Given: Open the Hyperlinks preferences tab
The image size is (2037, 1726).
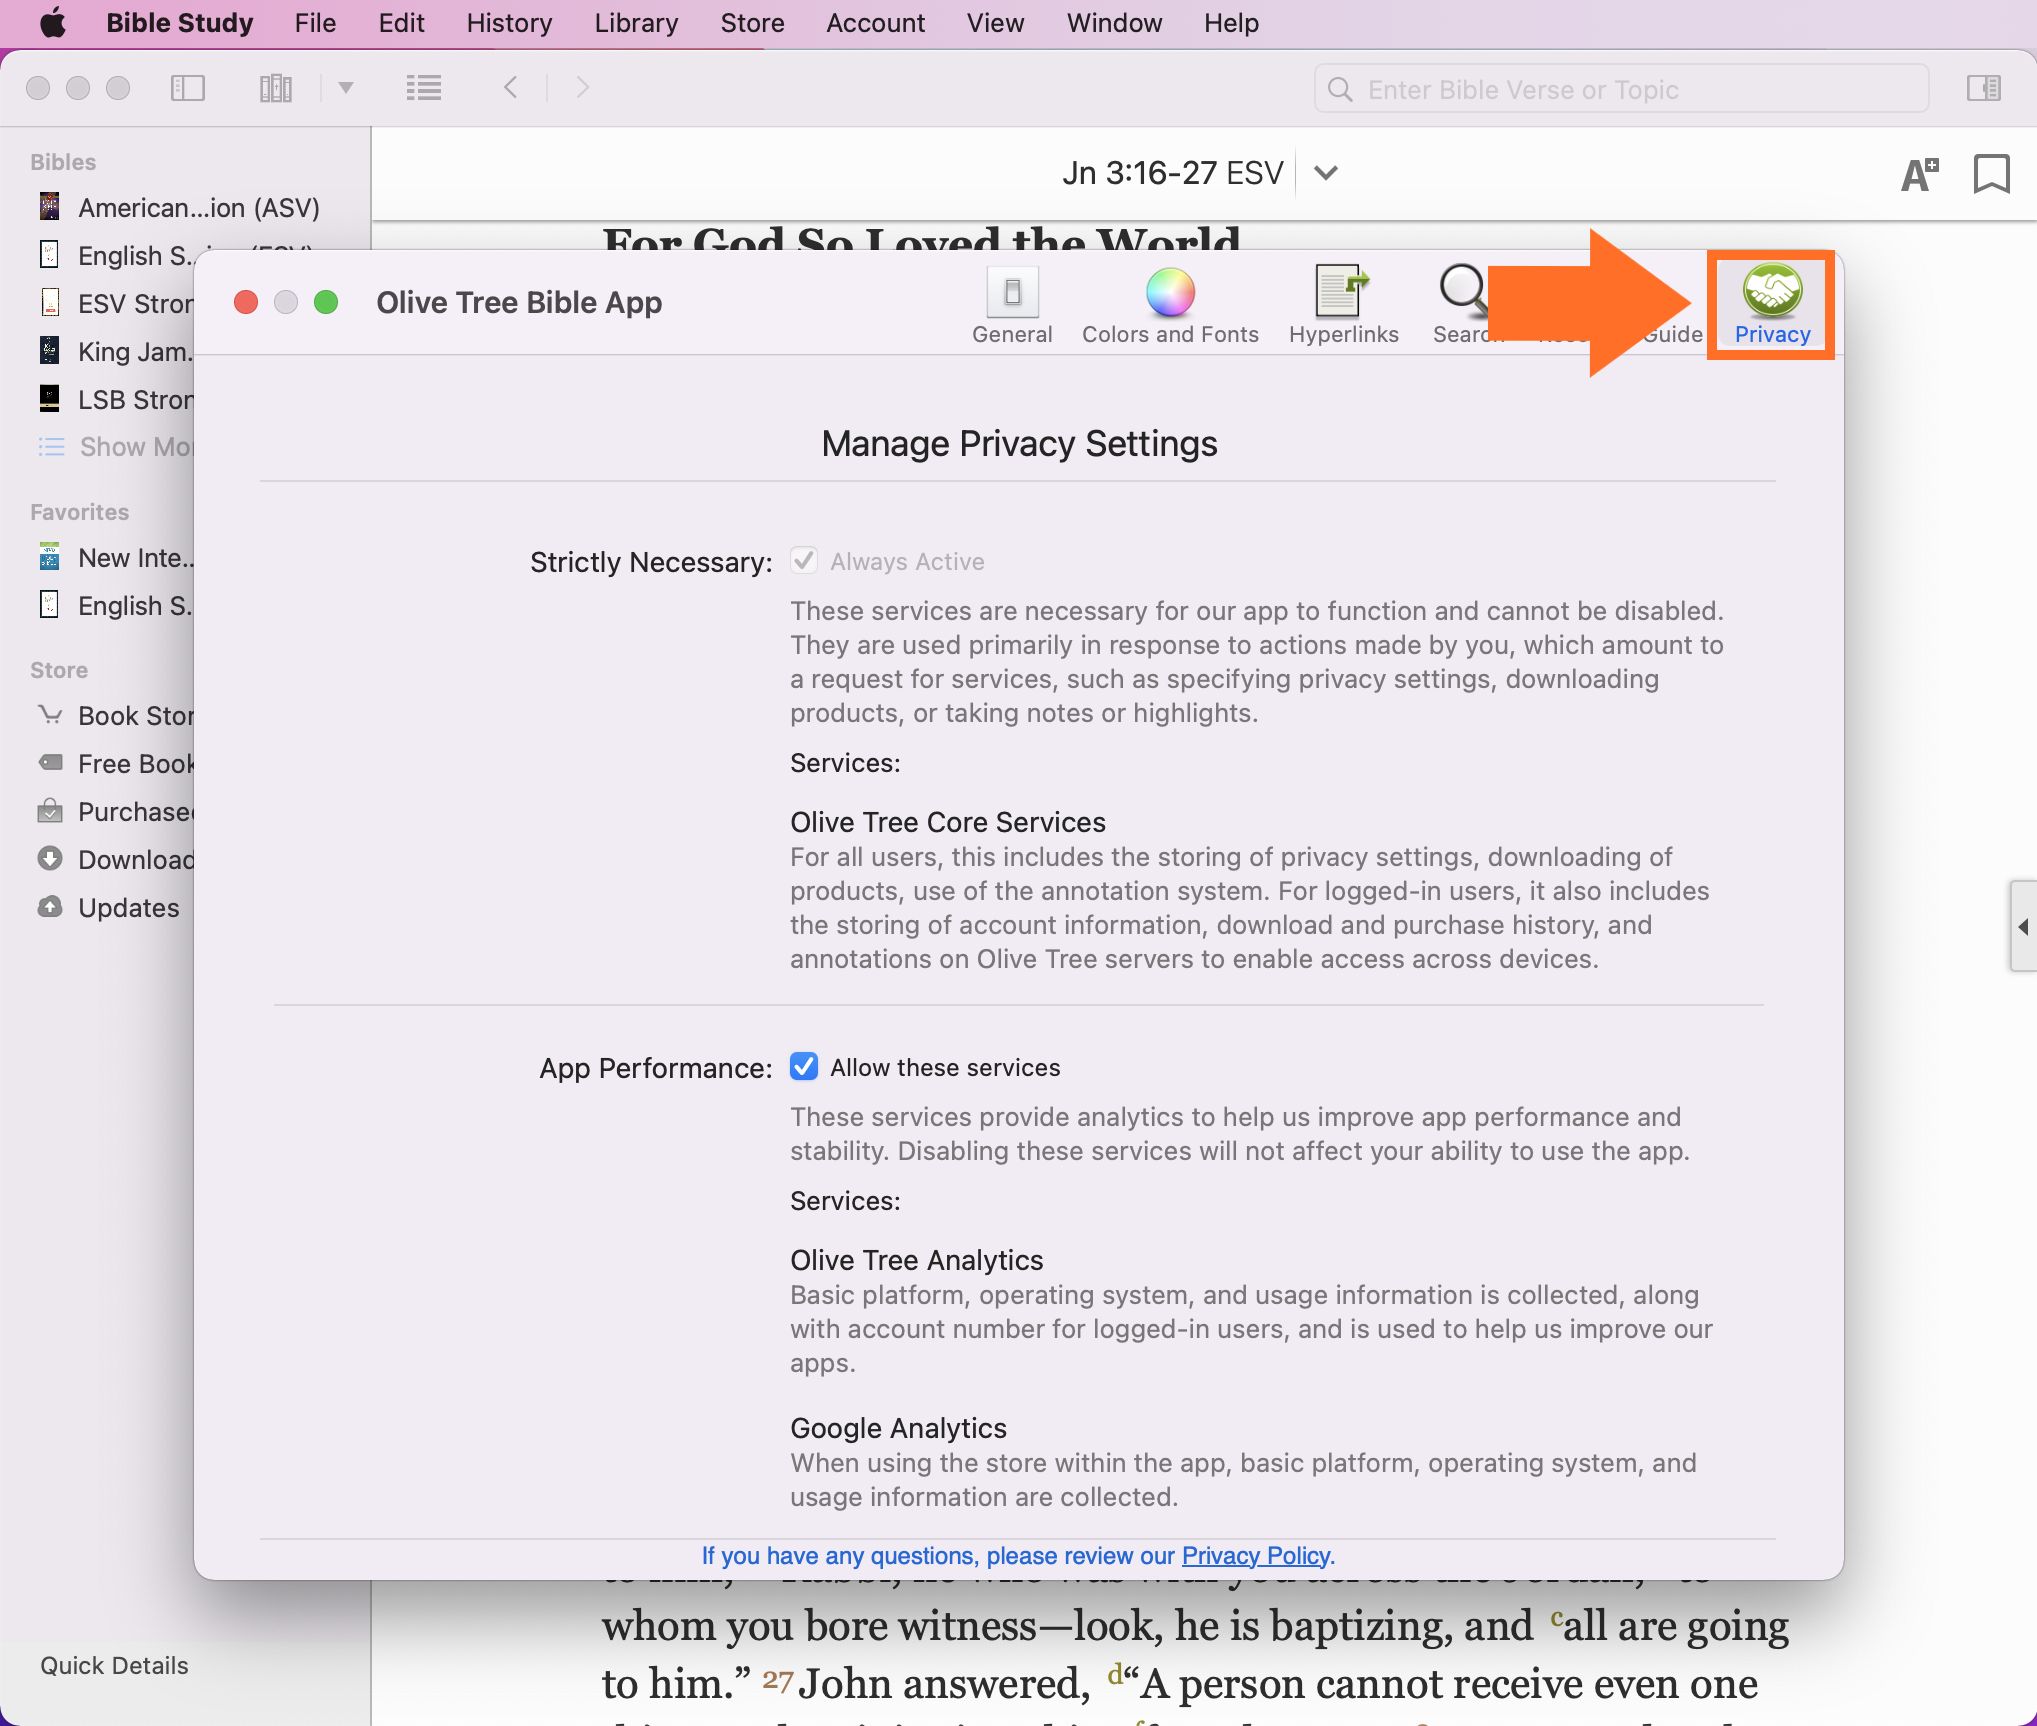Looking at the screenshot, I should coord(1343,306).
